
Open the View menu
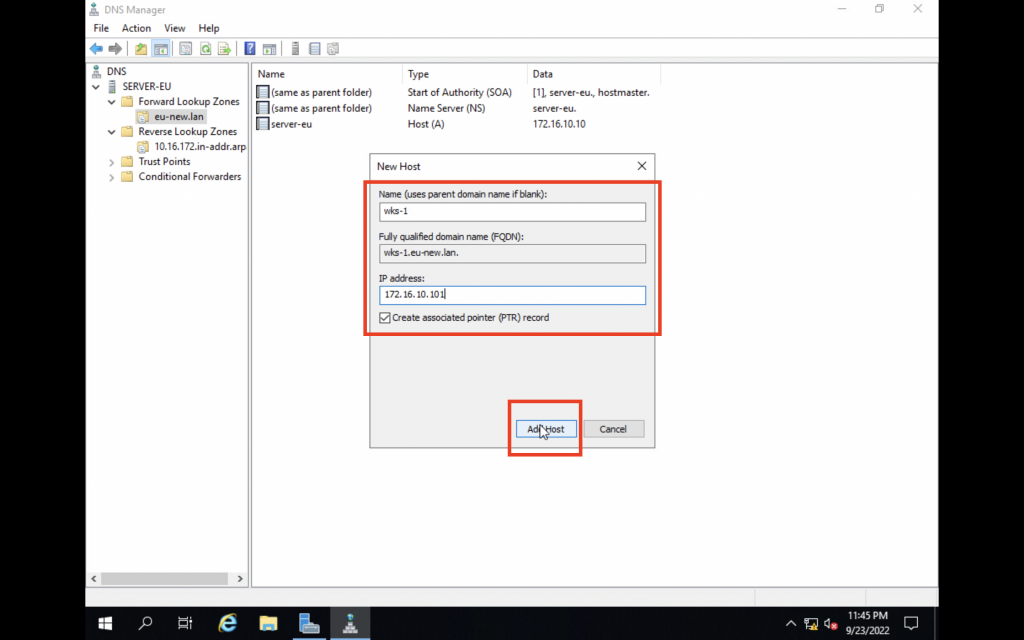[x=174, y=28]
